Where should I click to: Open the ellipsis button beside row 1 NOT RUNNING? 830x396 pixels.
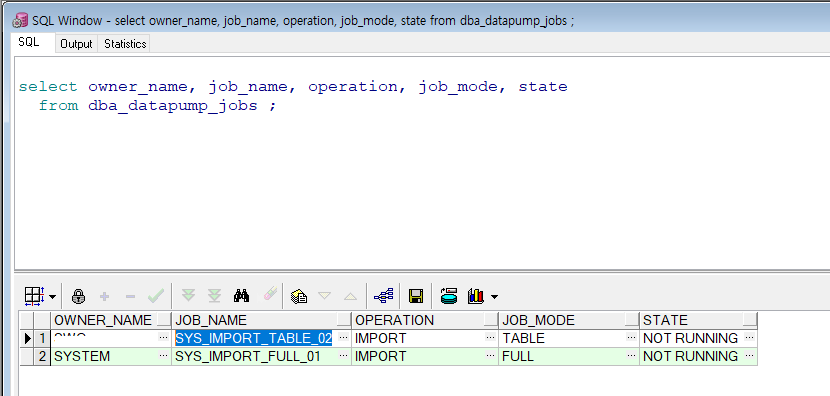(x=750, y=338)
